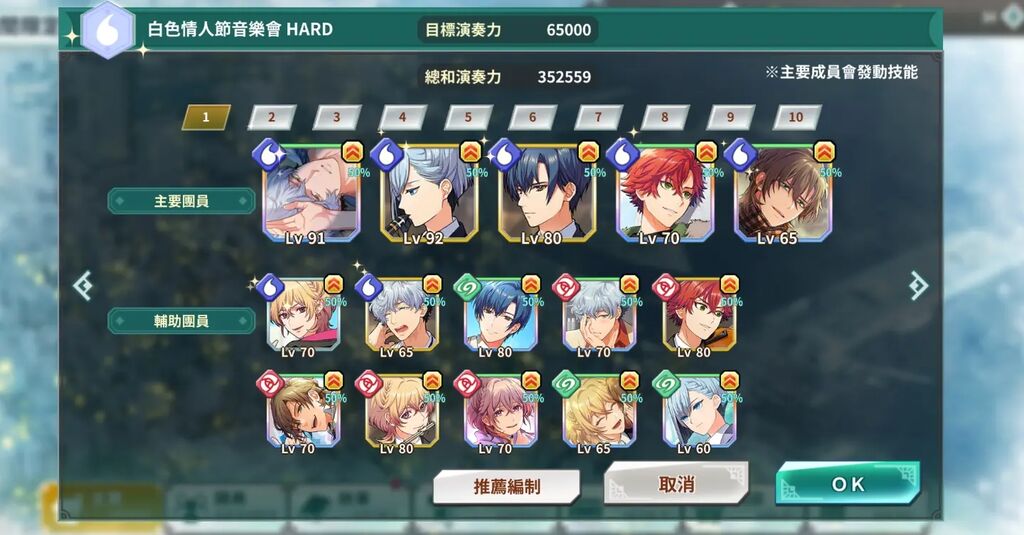This screenshot has height=535, width=1024.
Task: Confirm the team with OK button
Action: pos(848,483)
